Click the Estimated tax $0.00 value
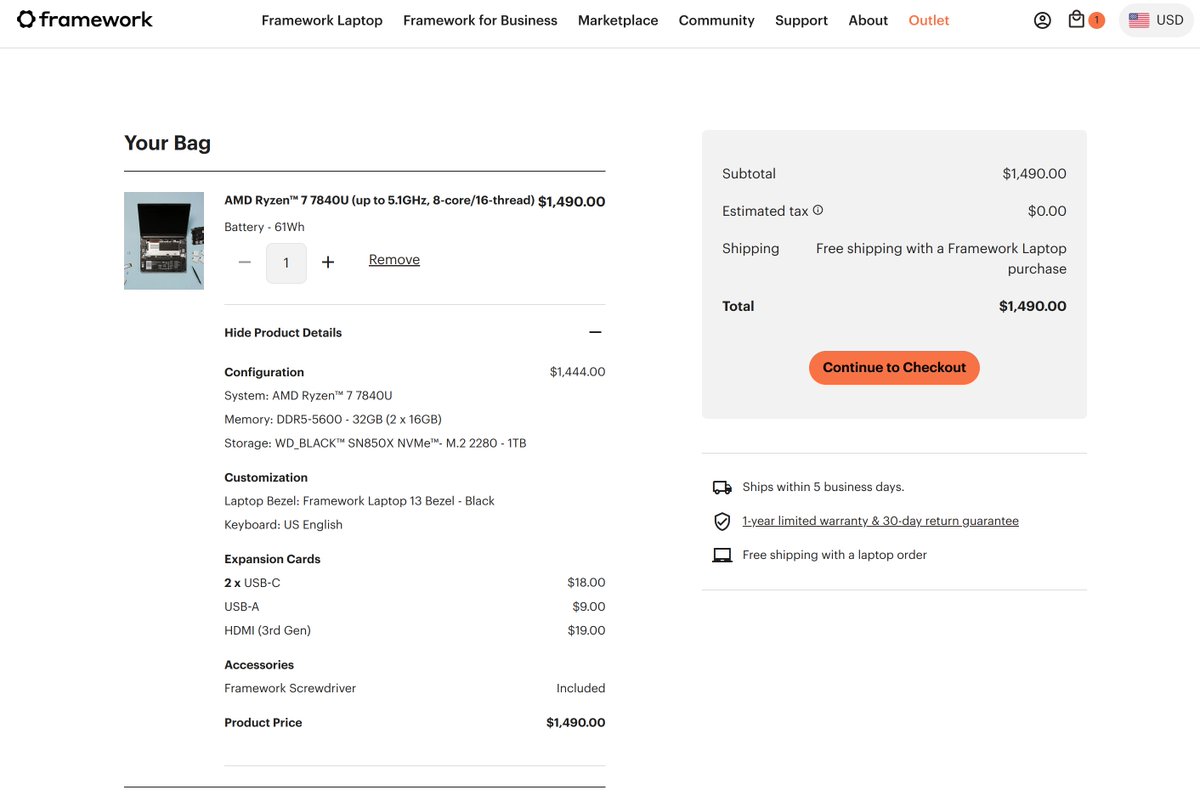The image size is (1200, 807). 1047,211
